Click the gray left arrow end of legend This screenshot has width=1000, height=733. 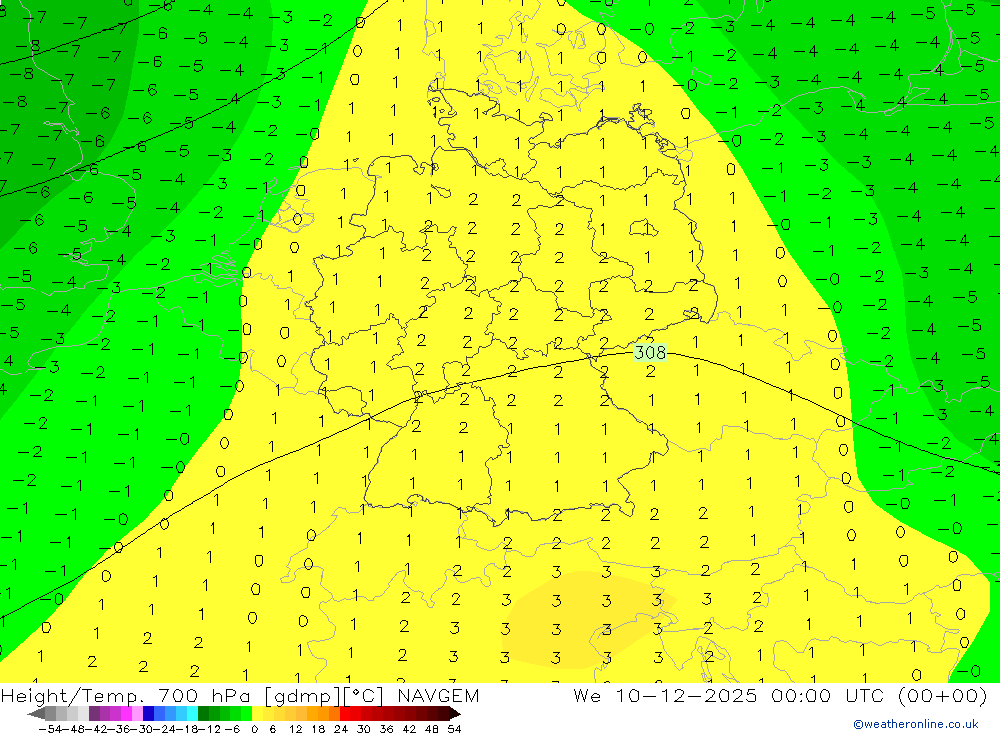click(x=36, y=714)
